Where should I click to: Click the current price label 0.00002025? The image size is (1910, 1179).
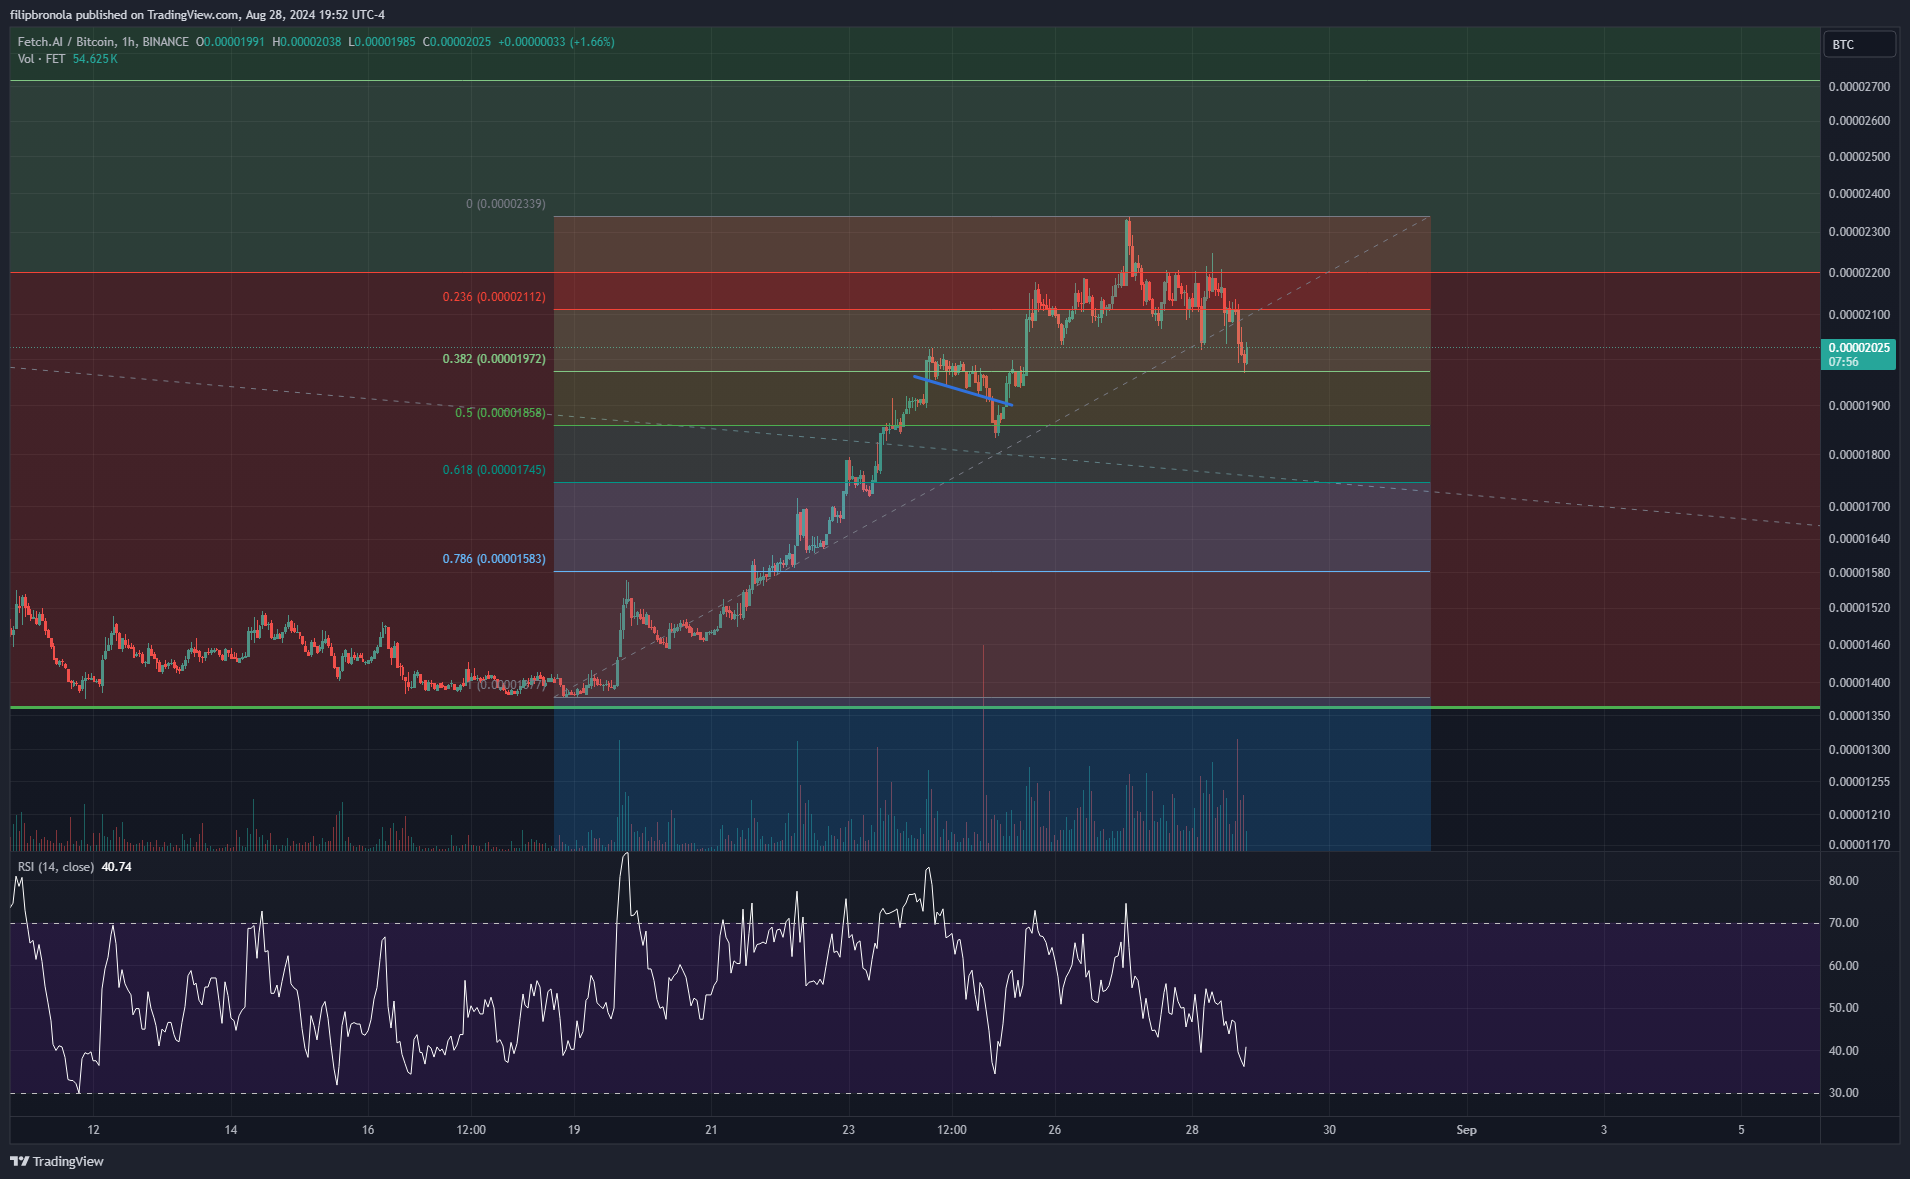[x=1859, y=354]
